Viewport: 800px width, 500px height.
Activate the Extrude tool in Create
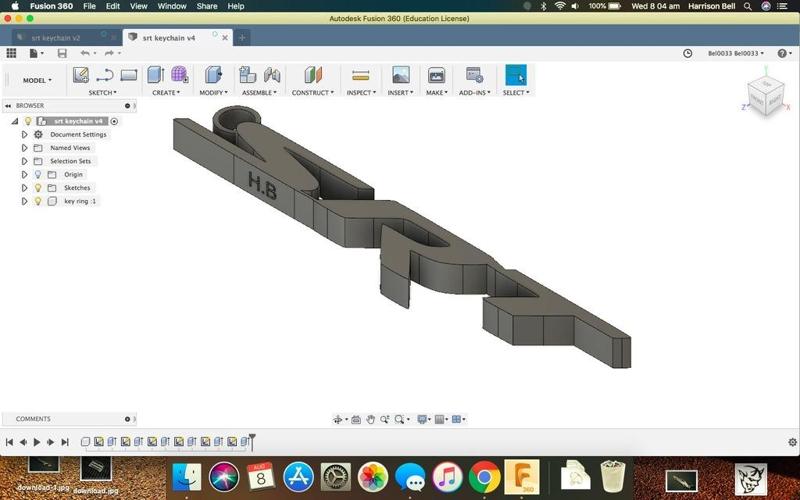pos(156,75)
